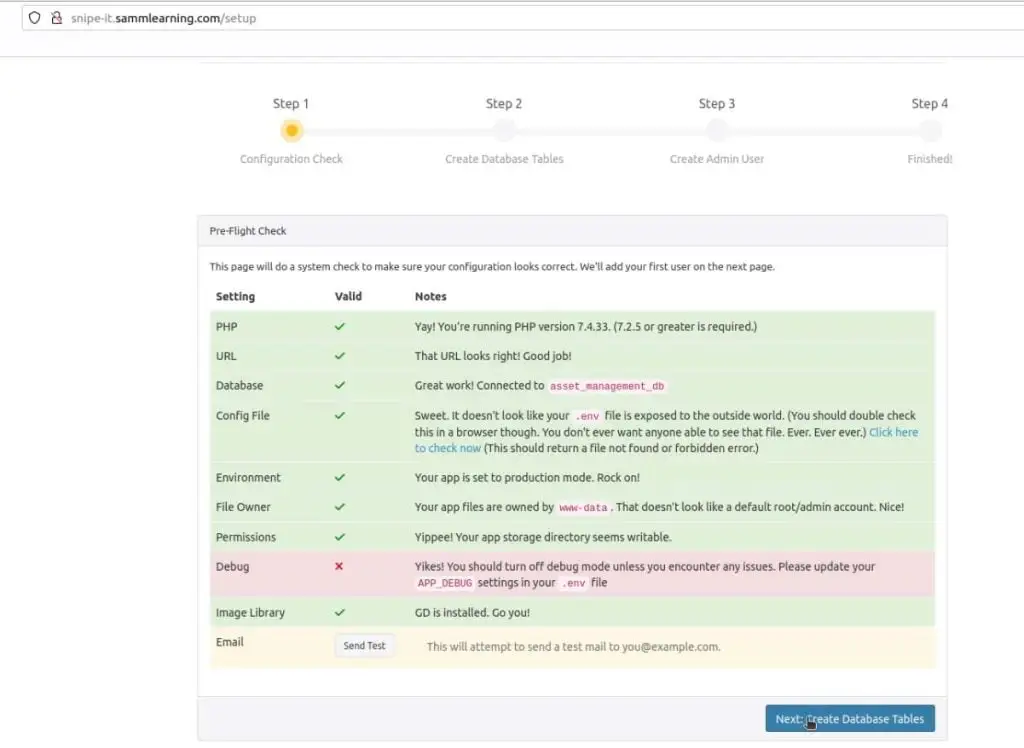Click the green checkmark in Database row
This screenshot has height=748, width=1024.
click(340, 385)
